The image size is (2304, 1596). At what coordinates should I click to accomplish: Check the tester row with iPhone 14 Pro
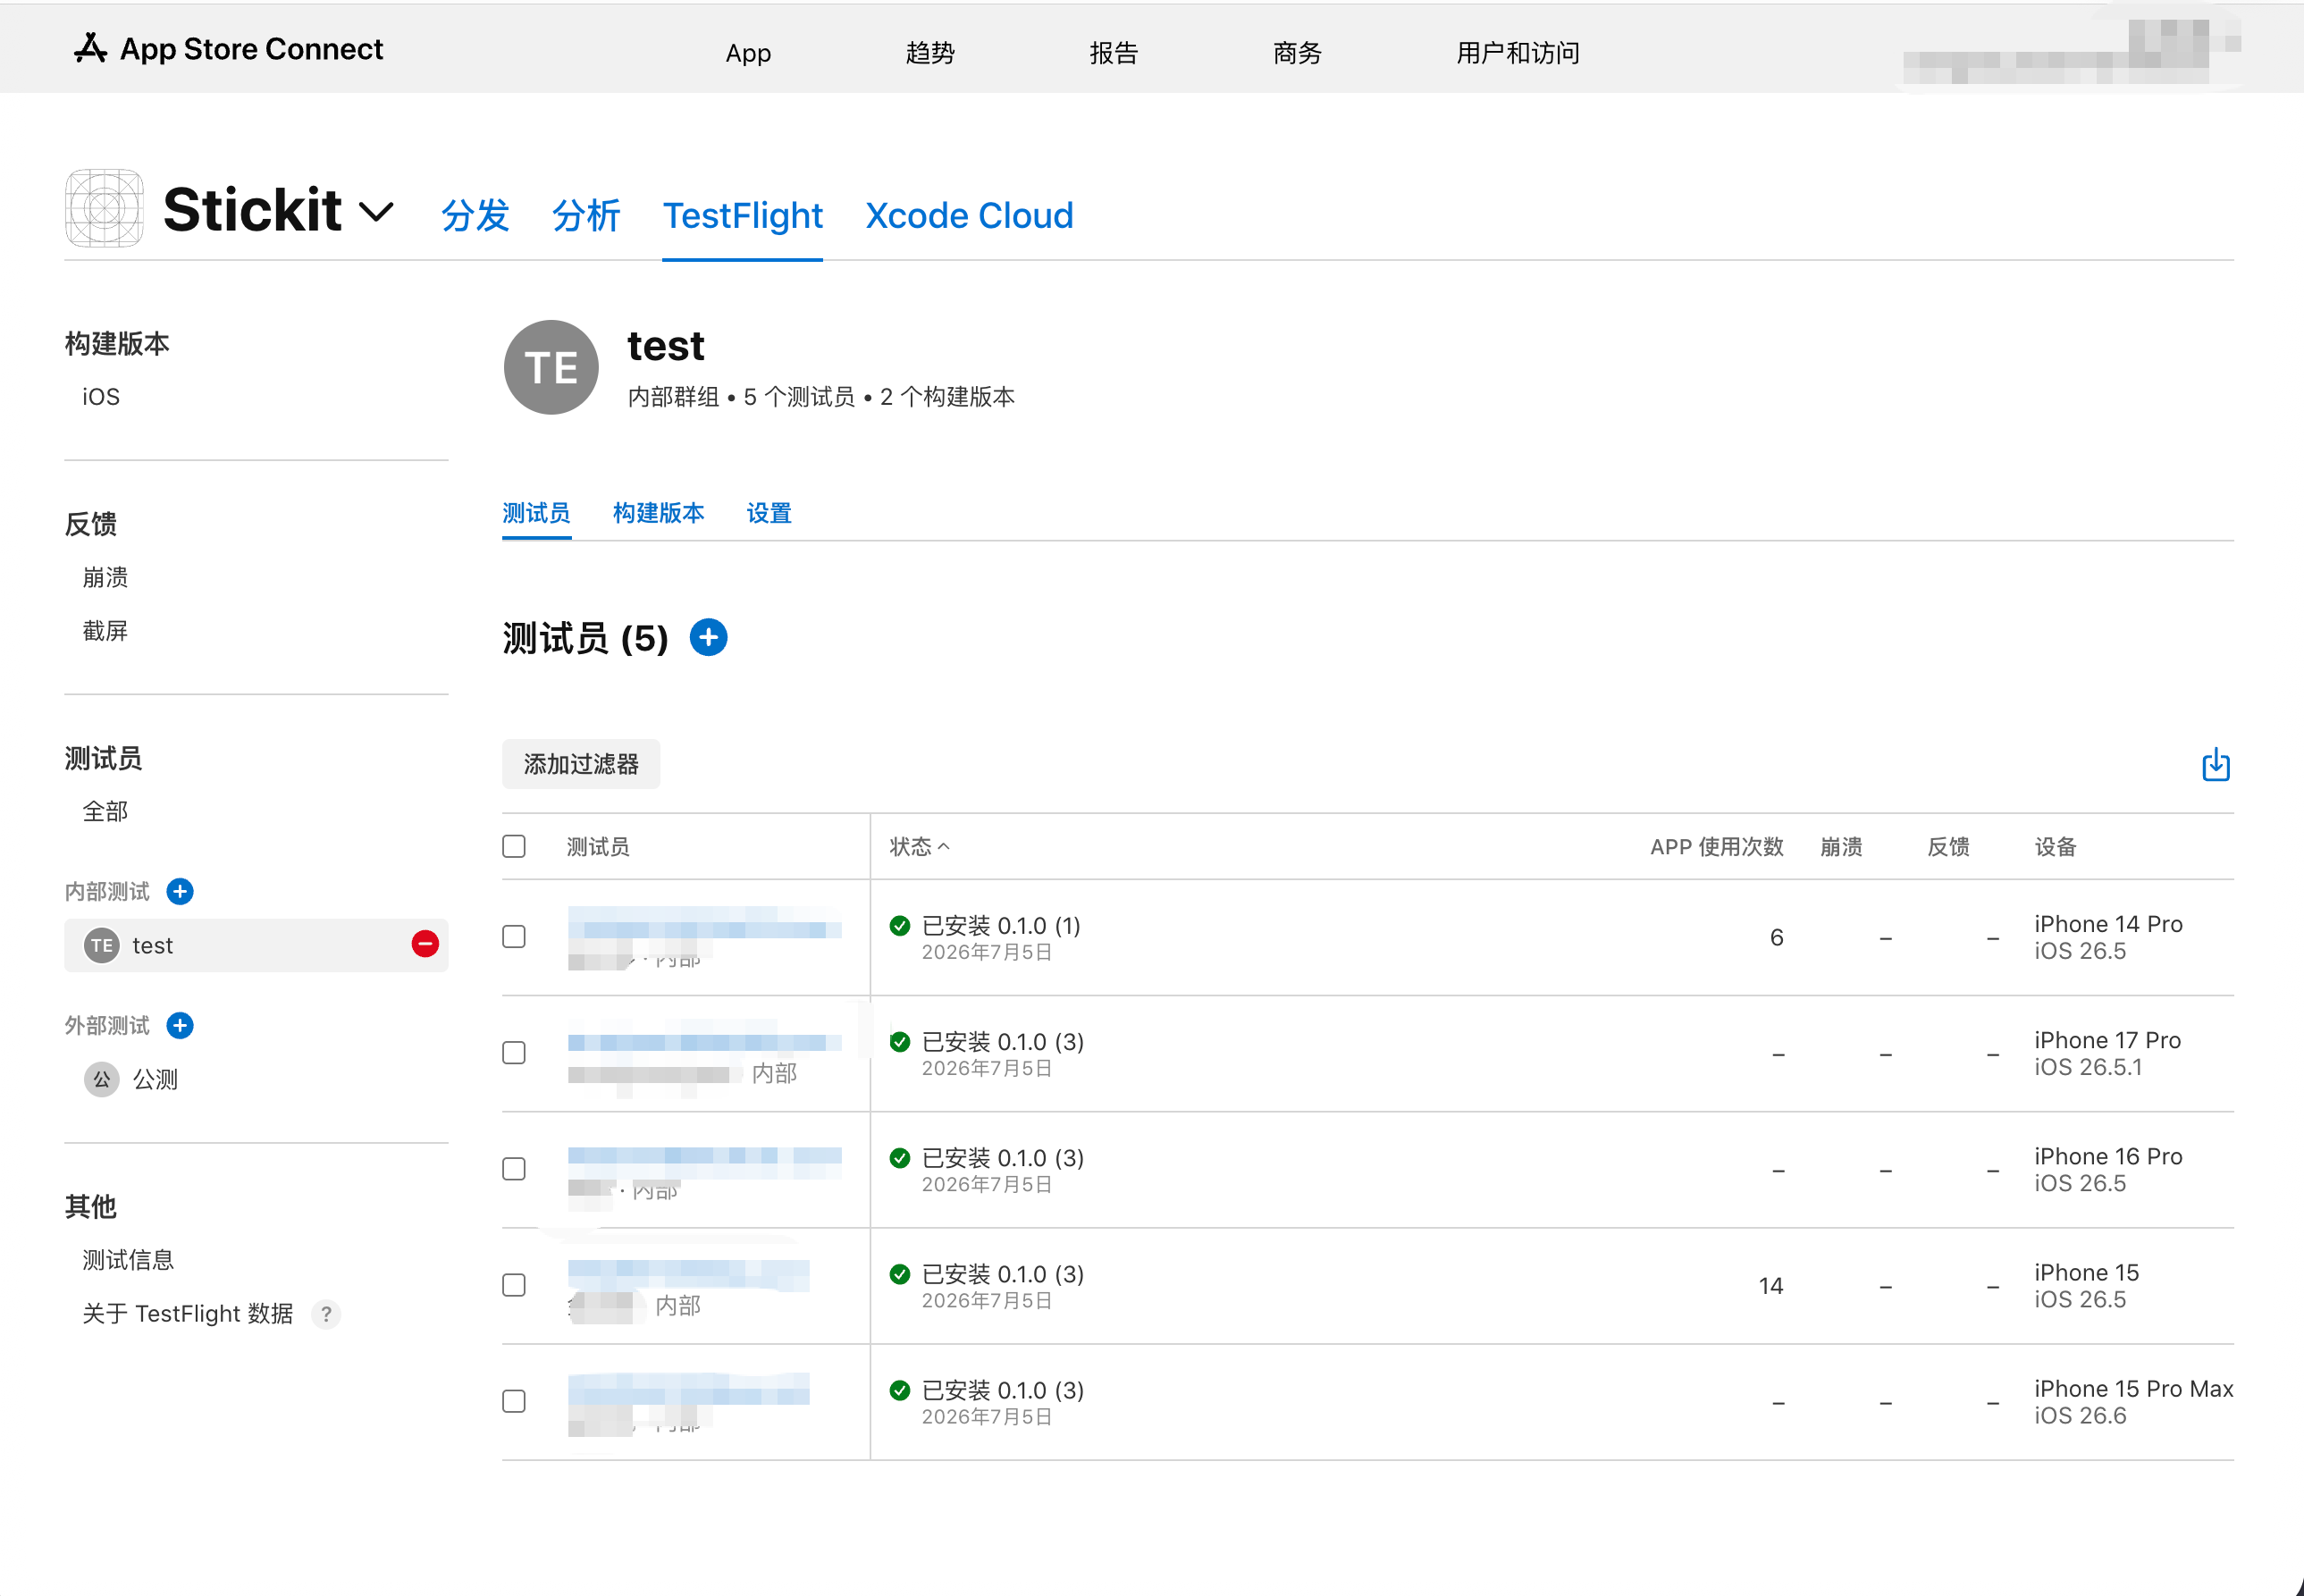point(514,937)
